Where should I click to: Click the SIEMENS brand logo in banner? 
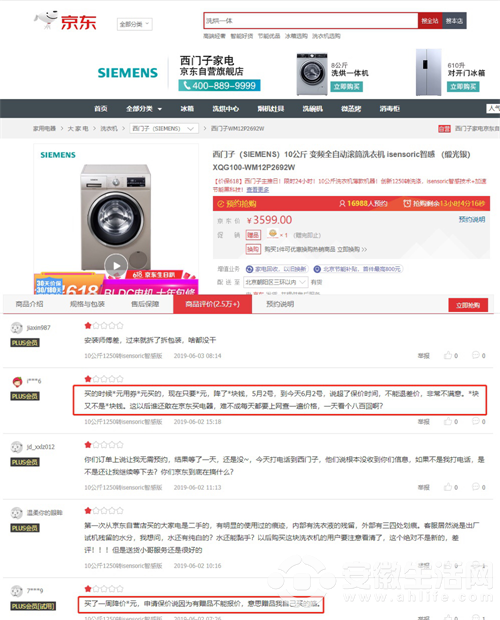point(128,73)
